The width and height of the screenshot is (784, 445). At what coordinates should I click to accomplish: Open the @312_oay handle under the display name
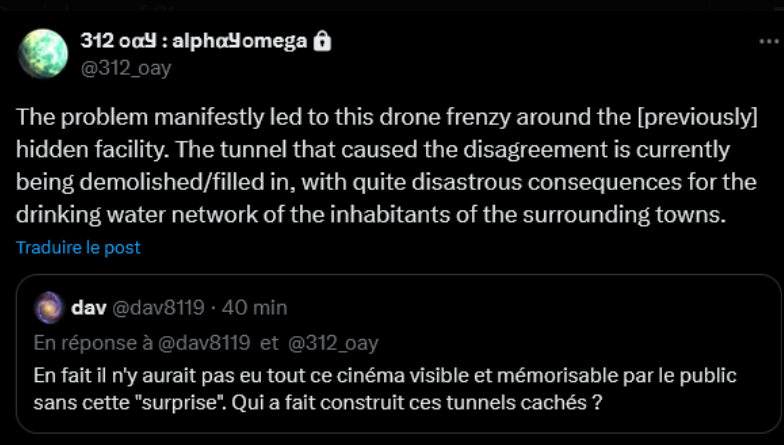tap(125, 67)
